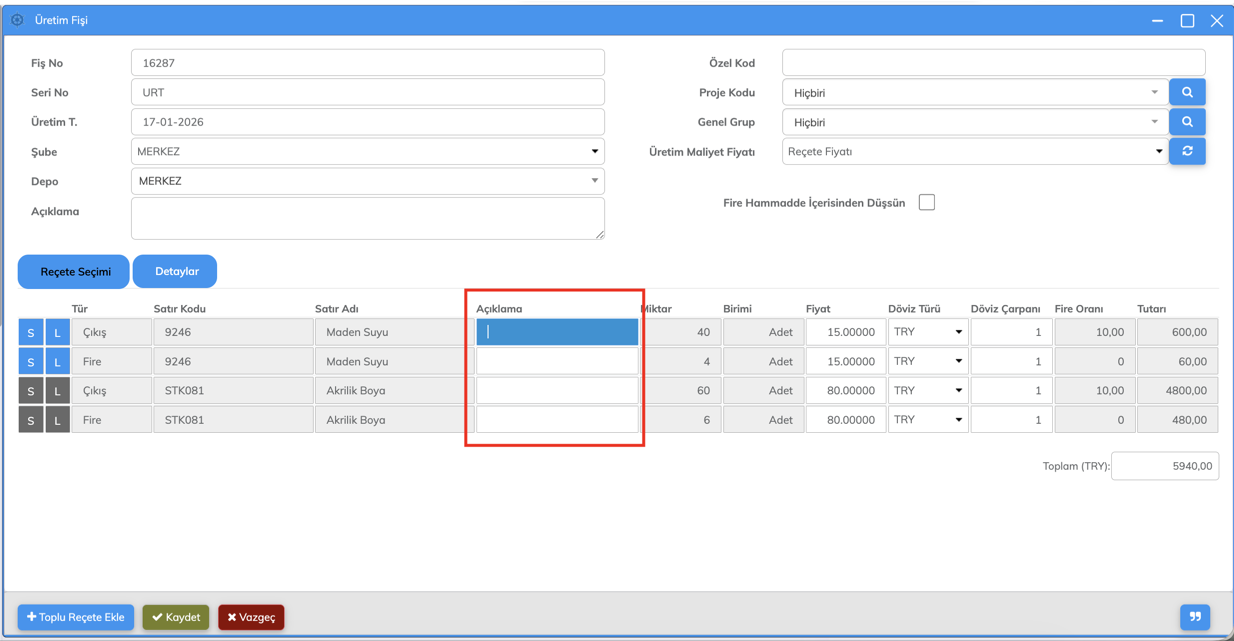1234x641 pixels.
Task: Click the Üretim T. date field
Action: [x=367, y=122]
